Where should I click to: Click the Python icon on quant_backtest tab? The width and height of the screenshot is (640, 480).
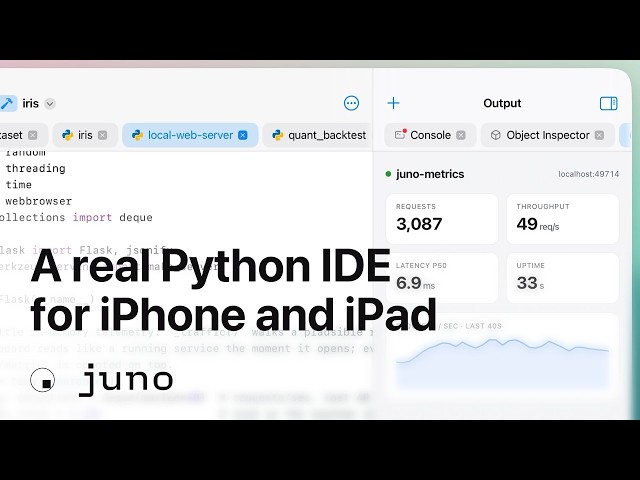pos(278,135)
